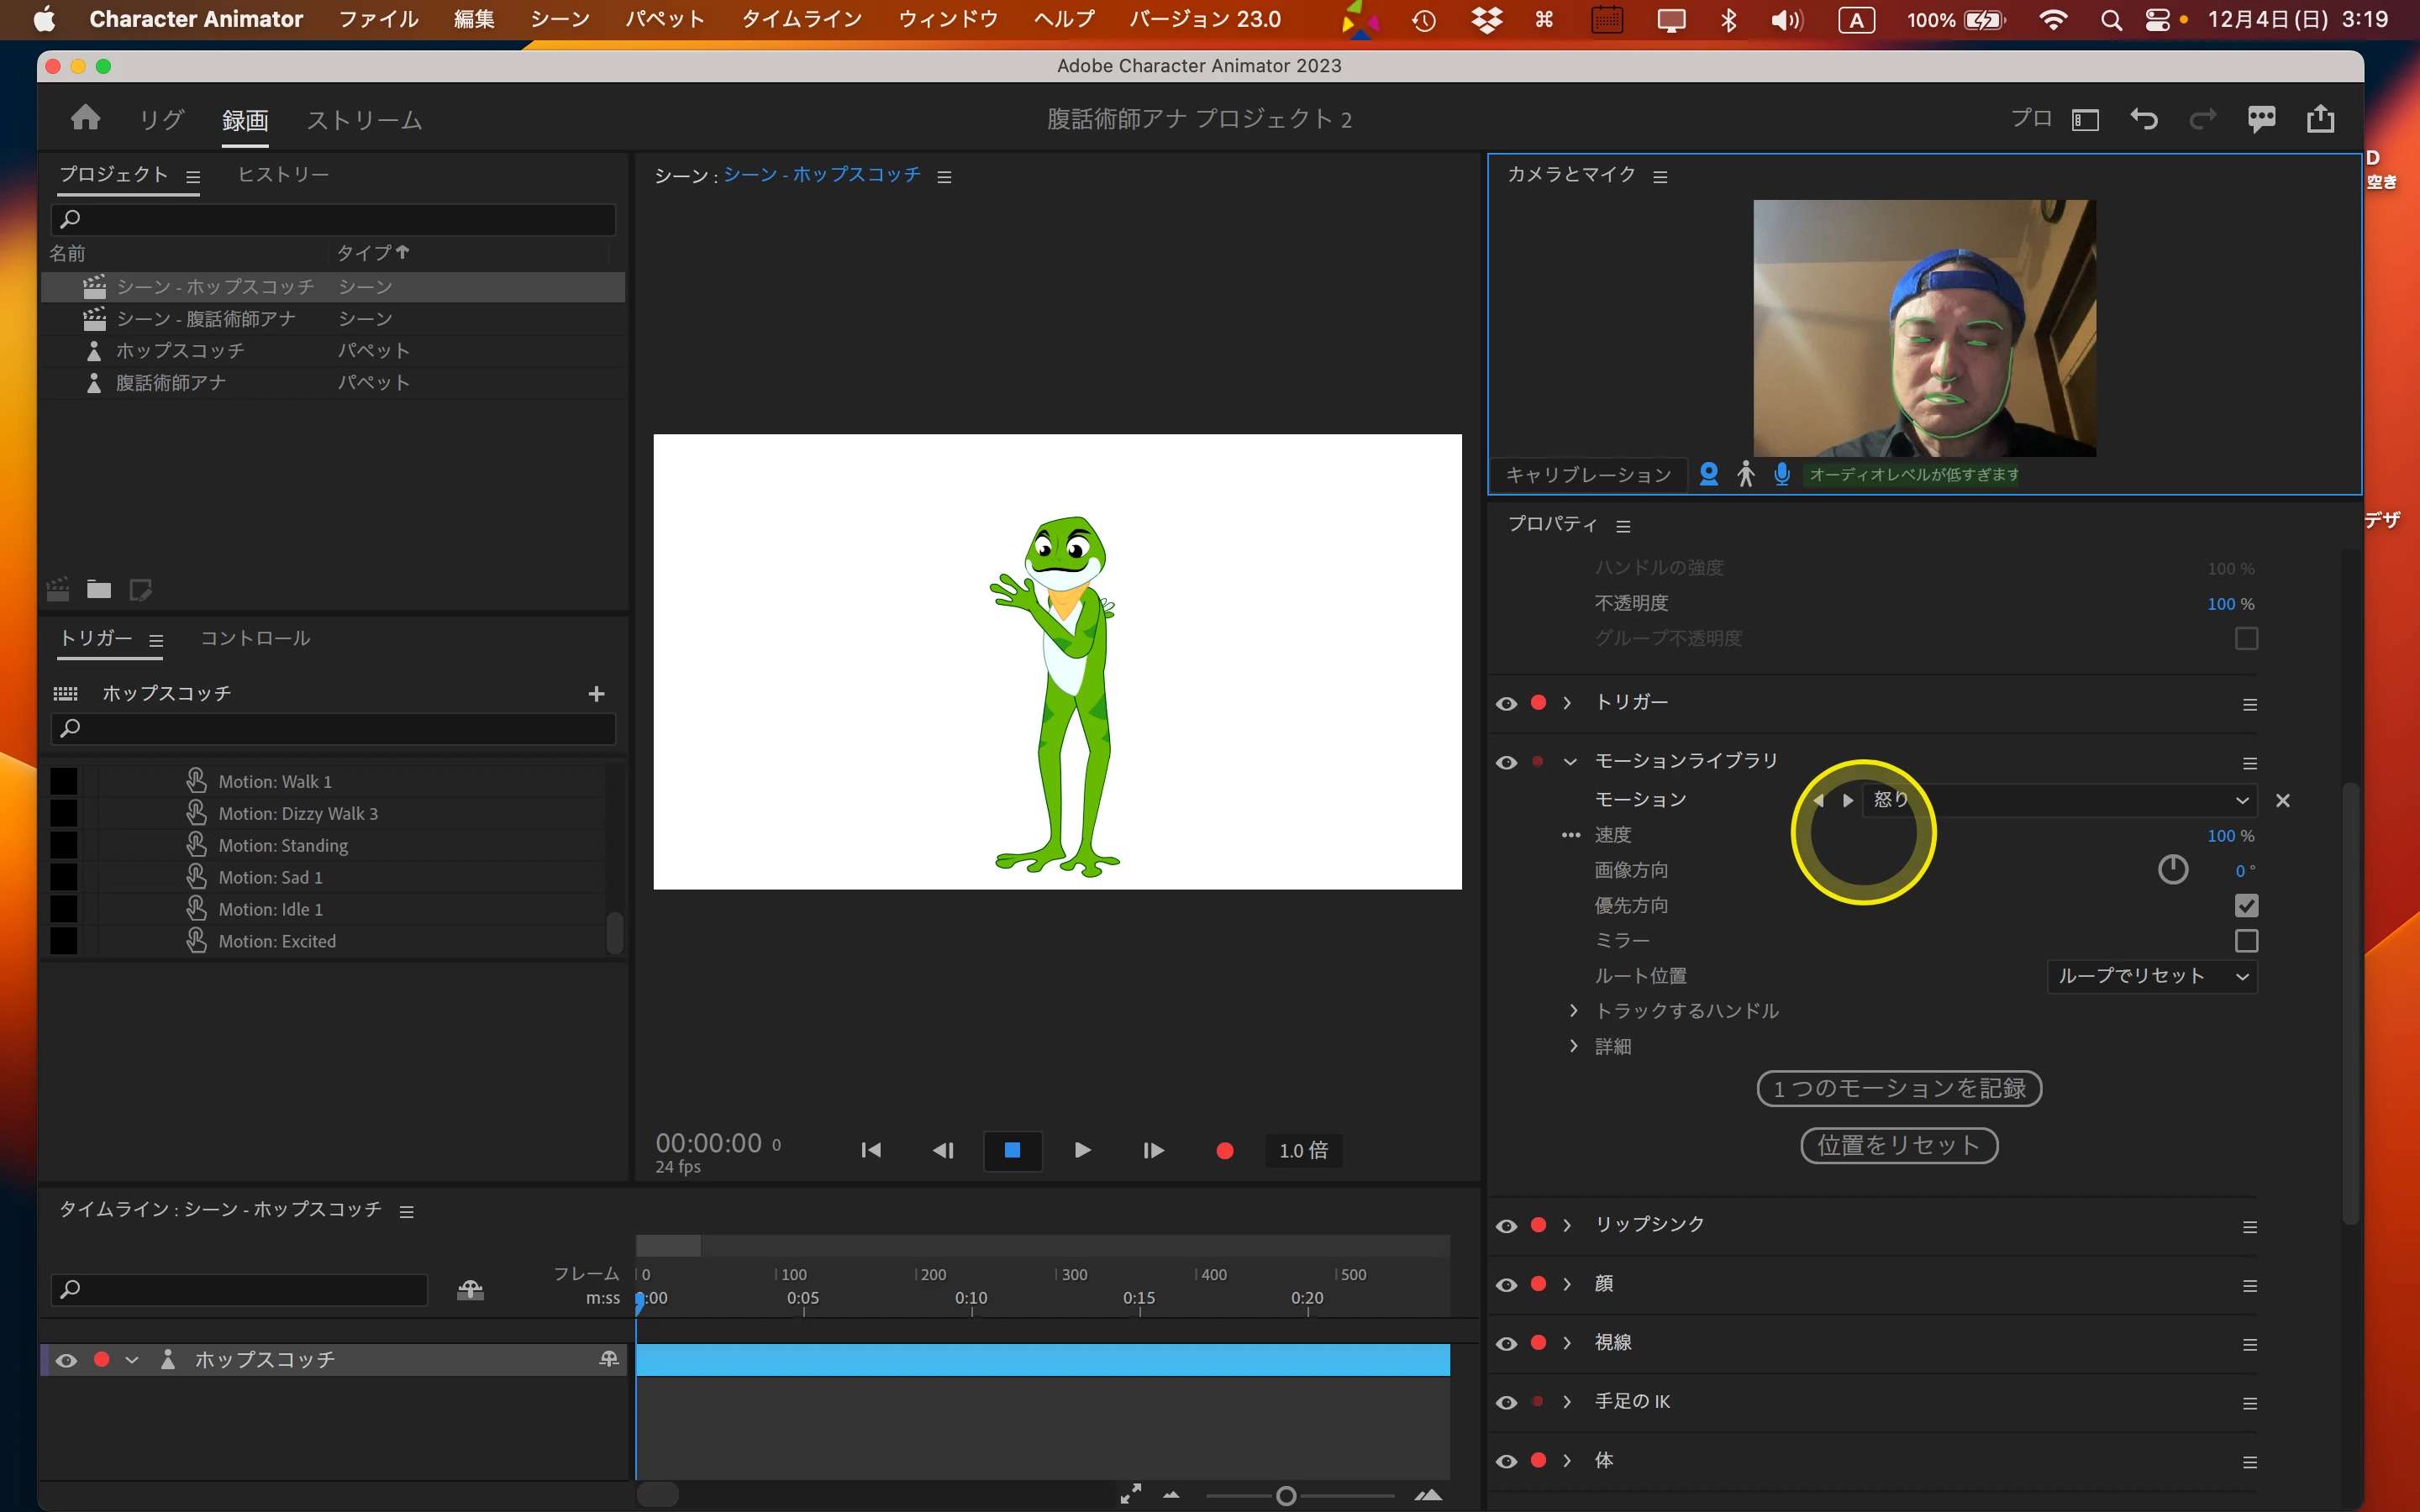
Task: Uncheck the 優先方向 checkbox
Action: 2246,906
